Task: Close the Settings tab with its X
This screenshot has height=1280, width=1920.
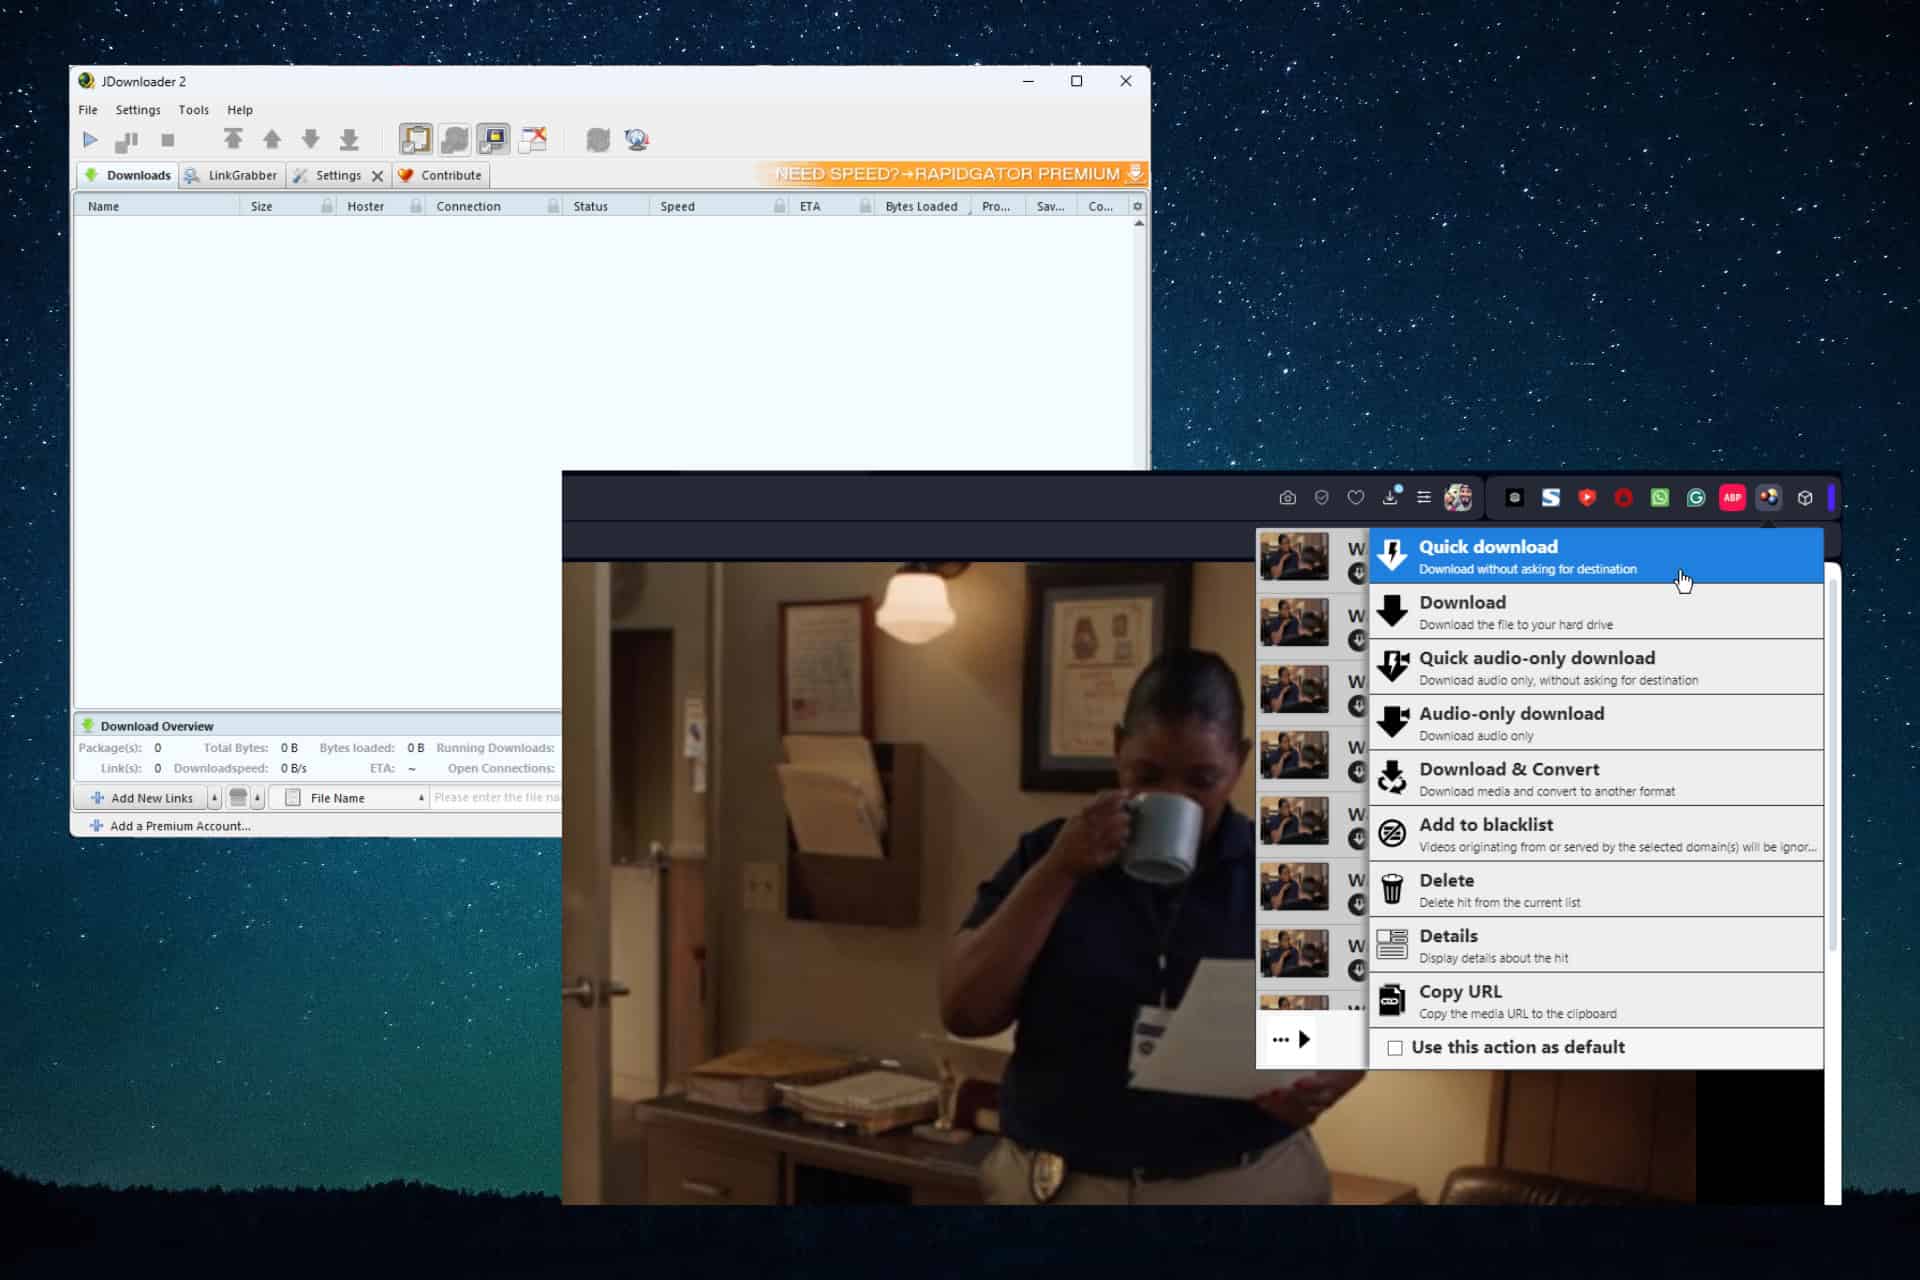Action: 377,176
